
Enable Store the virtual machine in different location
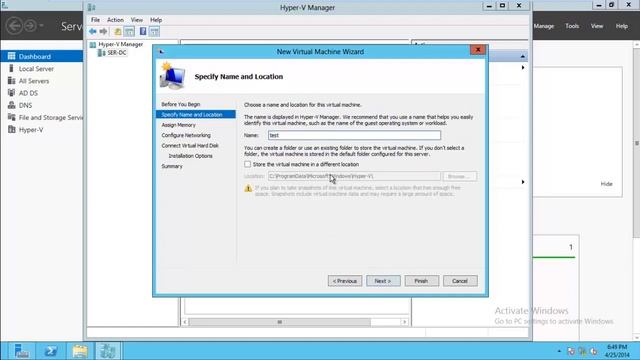coord(247,164)
